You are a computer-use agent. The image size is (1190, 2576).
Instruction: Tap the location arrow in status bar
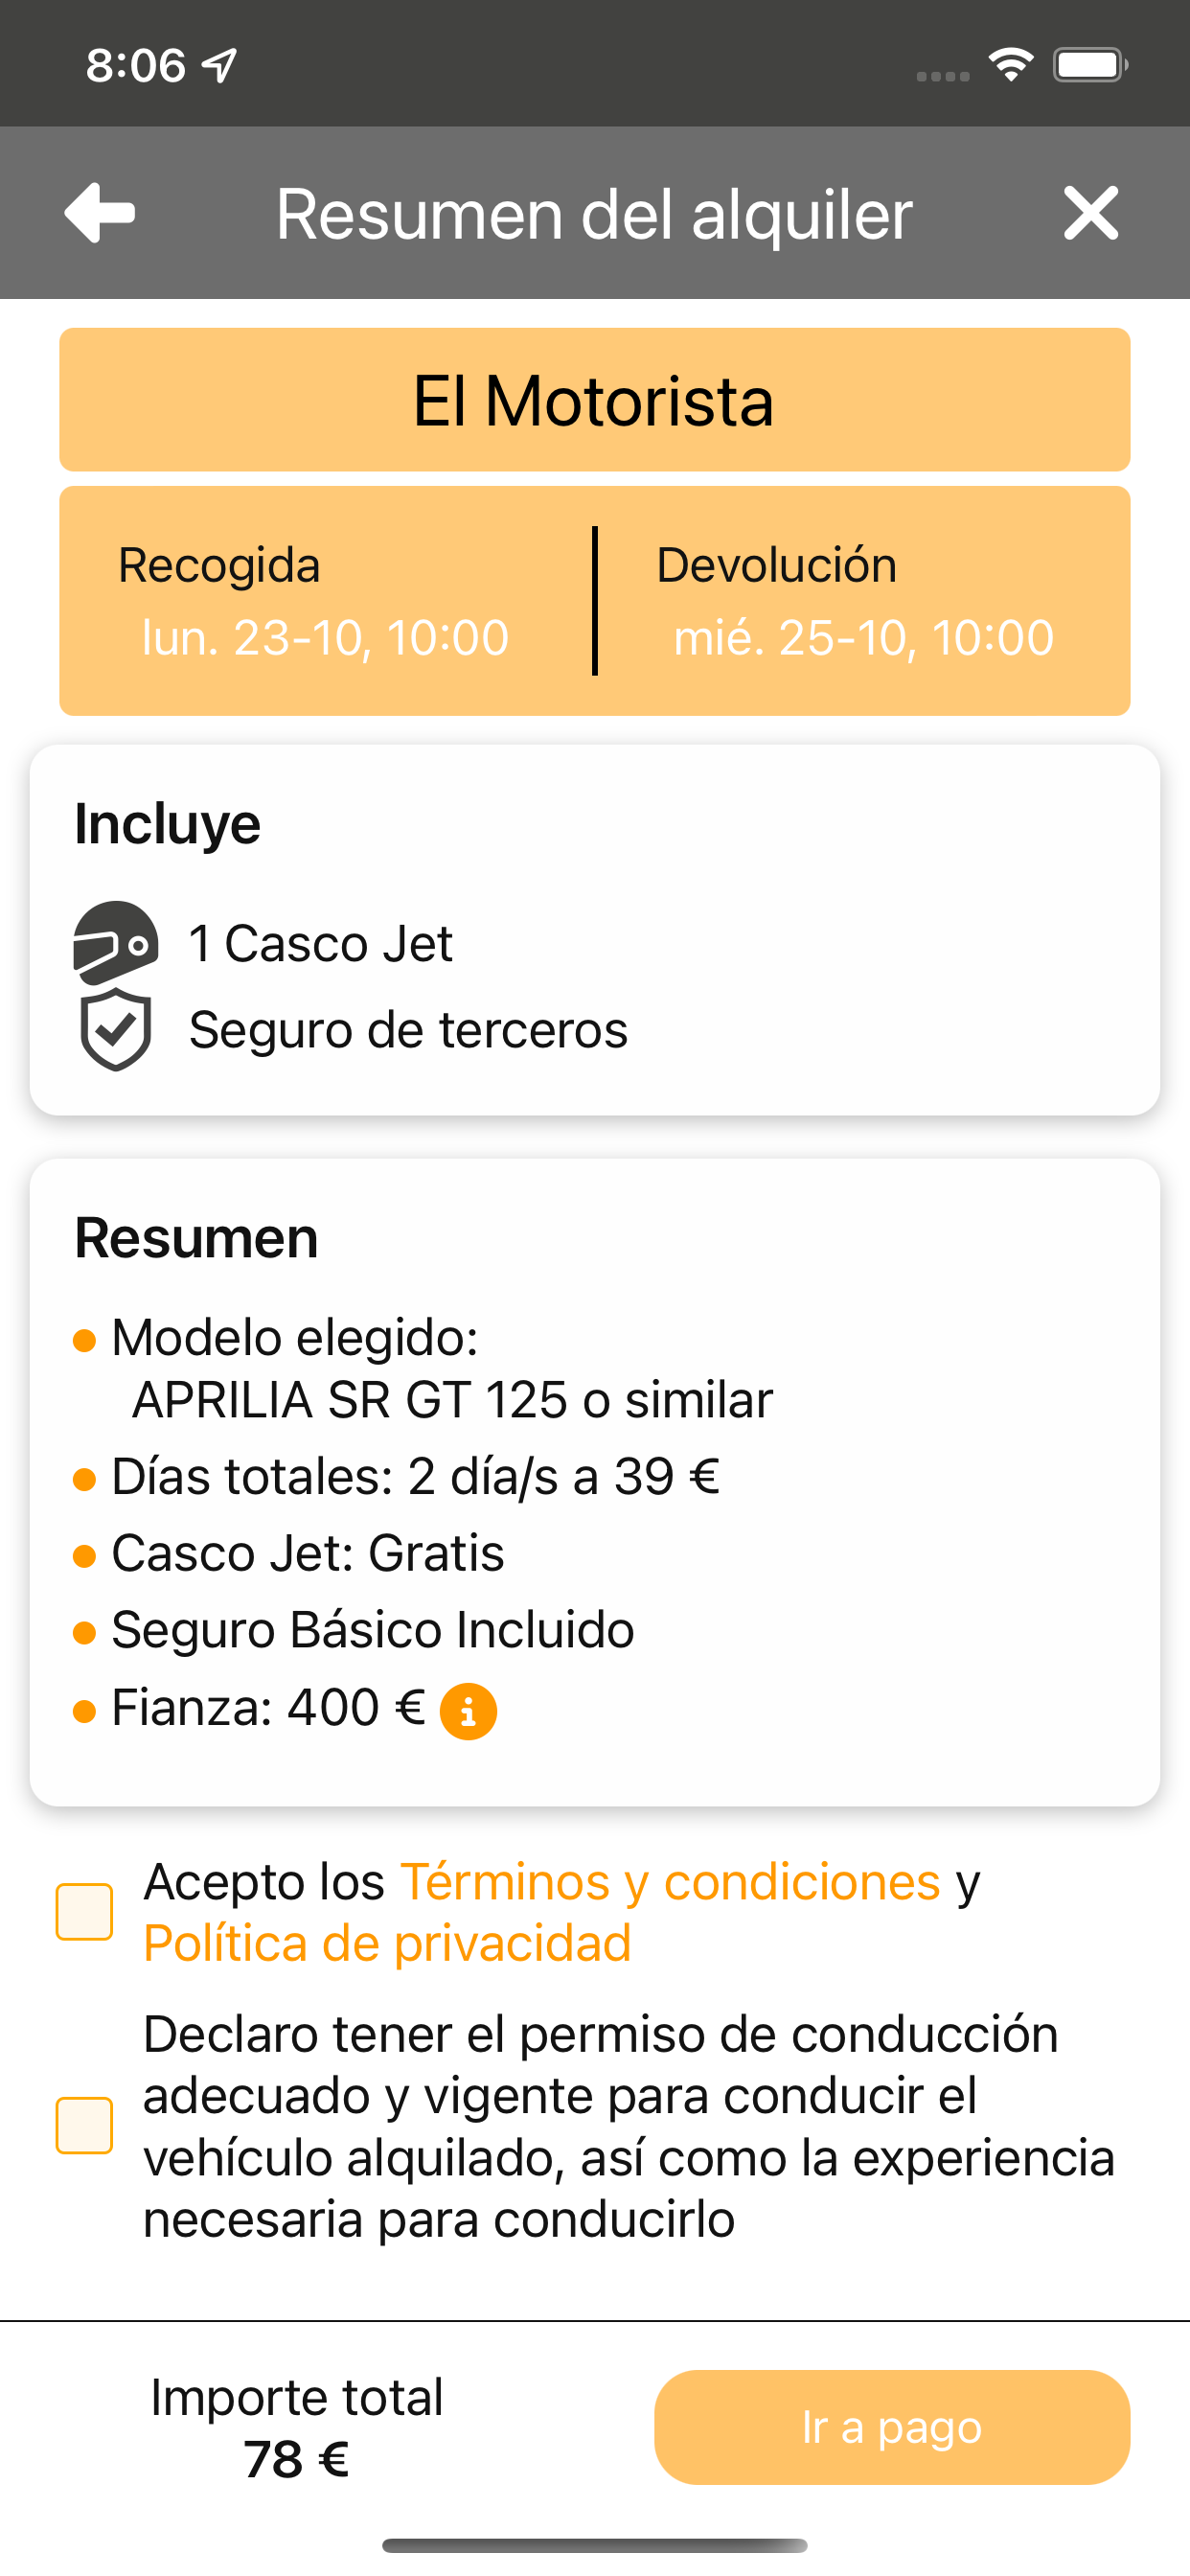[x=219, y=66]
